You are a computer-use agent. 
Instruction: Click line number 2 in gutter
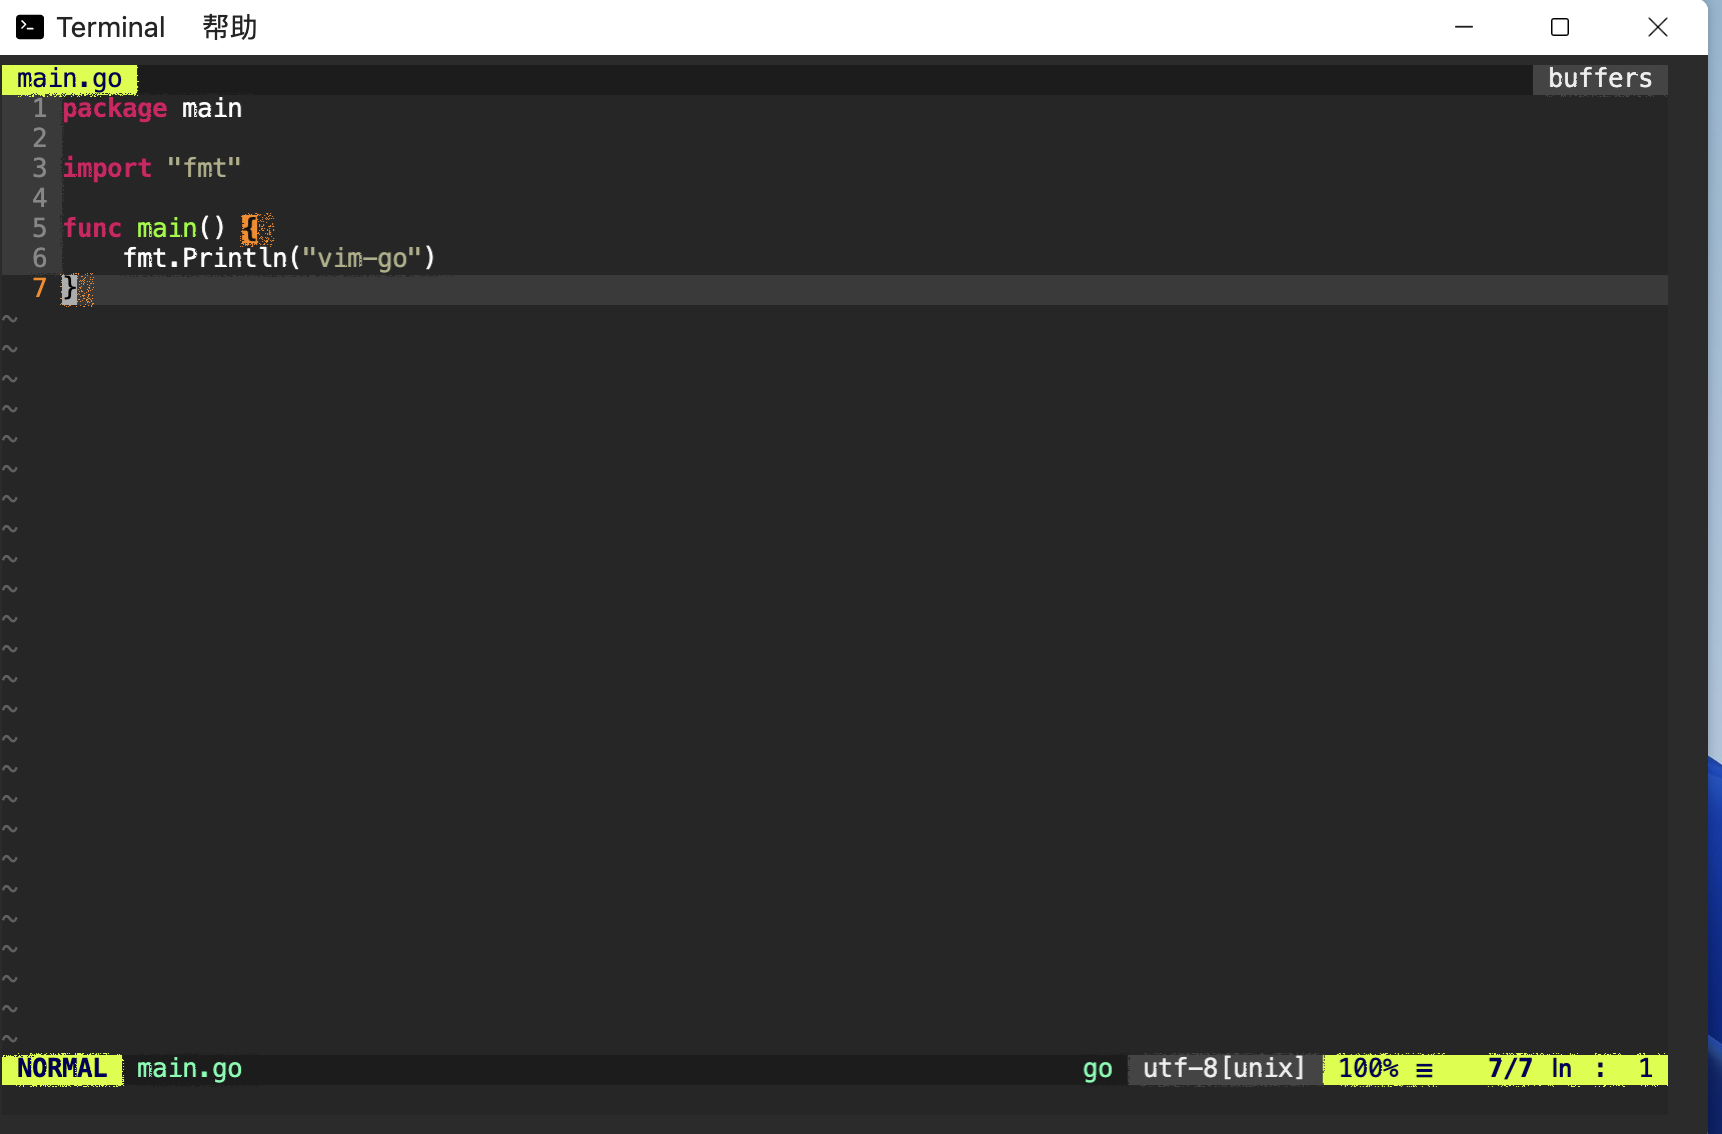point(39,138)
